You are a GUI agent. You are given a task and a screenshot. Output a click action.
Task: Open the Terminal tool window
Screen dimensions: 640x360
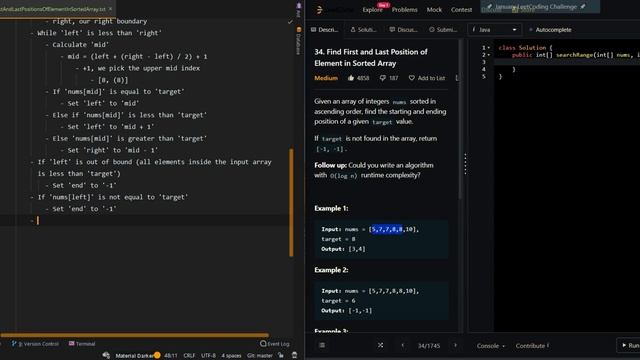coord(82,344)
